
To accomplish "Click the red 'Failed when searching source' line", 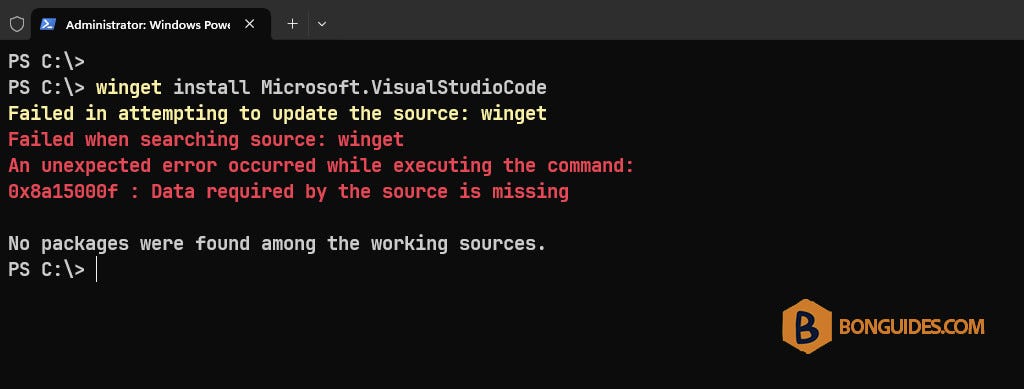I will tap(206, 140).
